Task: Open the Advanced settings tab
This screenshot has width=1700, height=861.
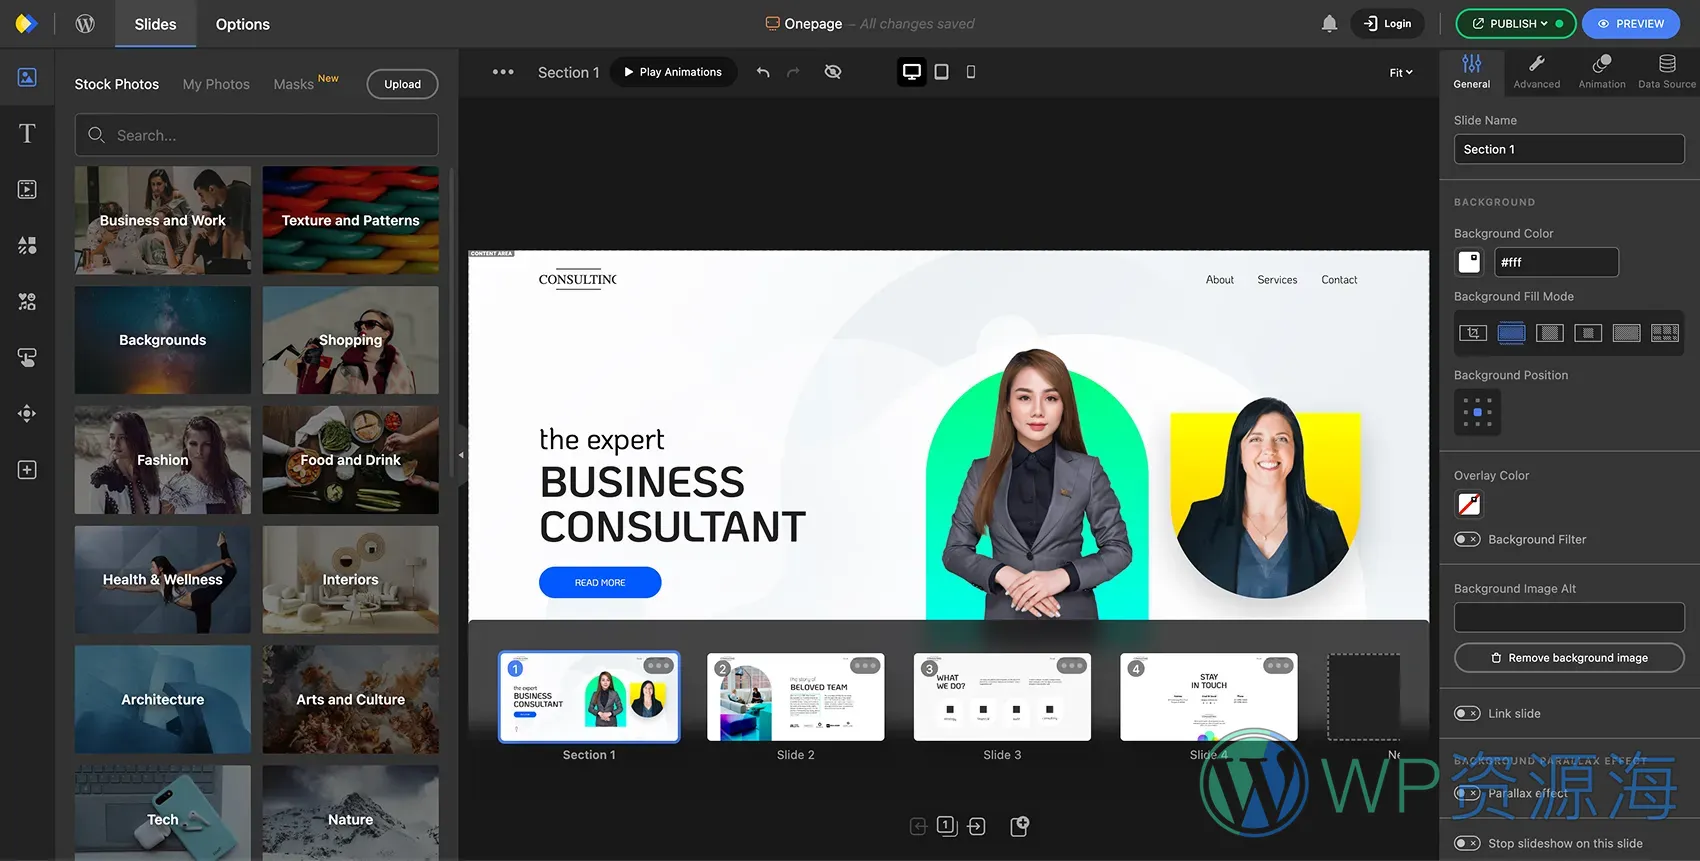Action: [1536, 72]
